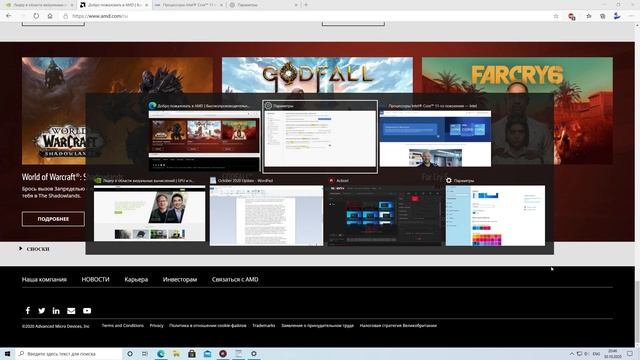
Task: Open Карьера footer link
Action: pos(136,279)
